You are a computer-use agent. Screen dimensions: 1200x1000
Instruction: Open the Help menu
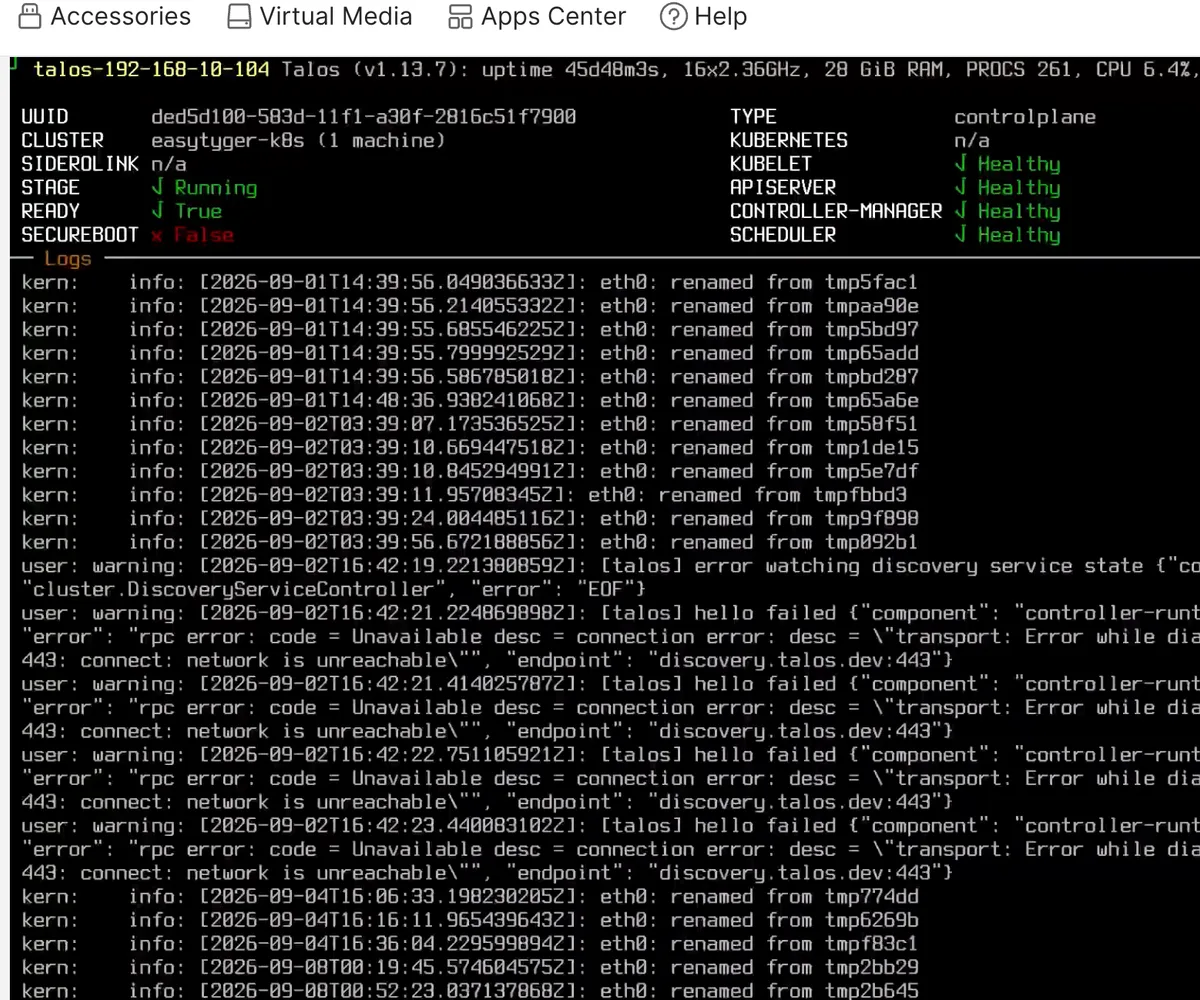pos(704,16)
